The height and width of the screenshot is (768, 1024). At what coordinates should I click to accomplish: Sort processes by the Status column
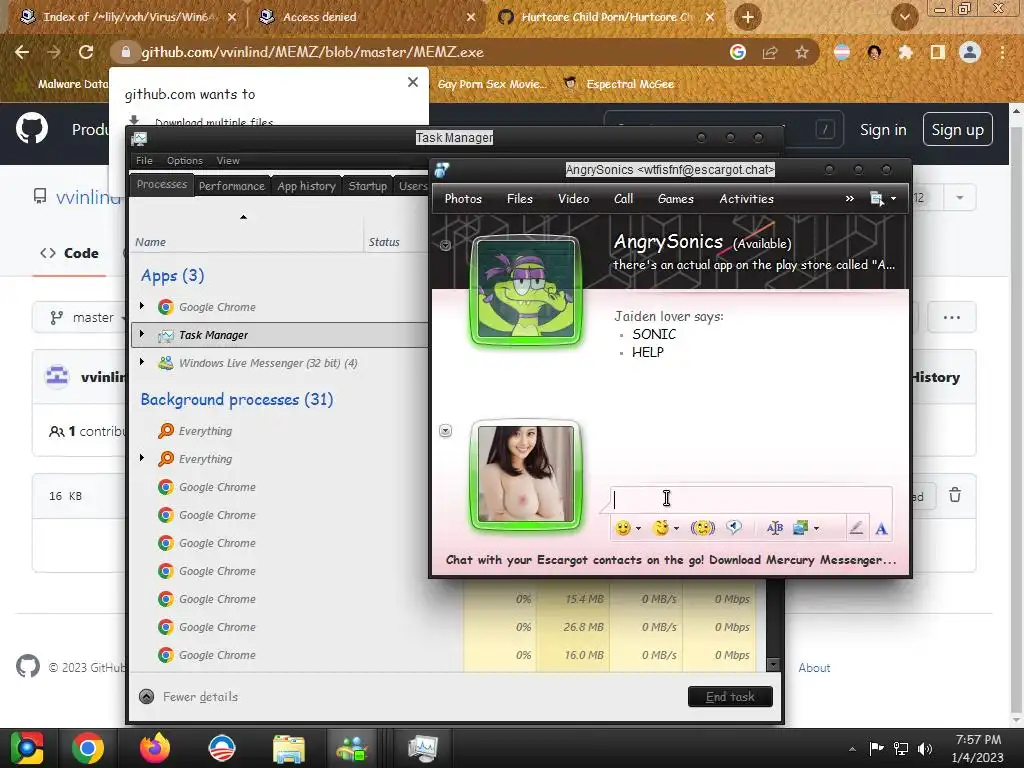point(395,242)
